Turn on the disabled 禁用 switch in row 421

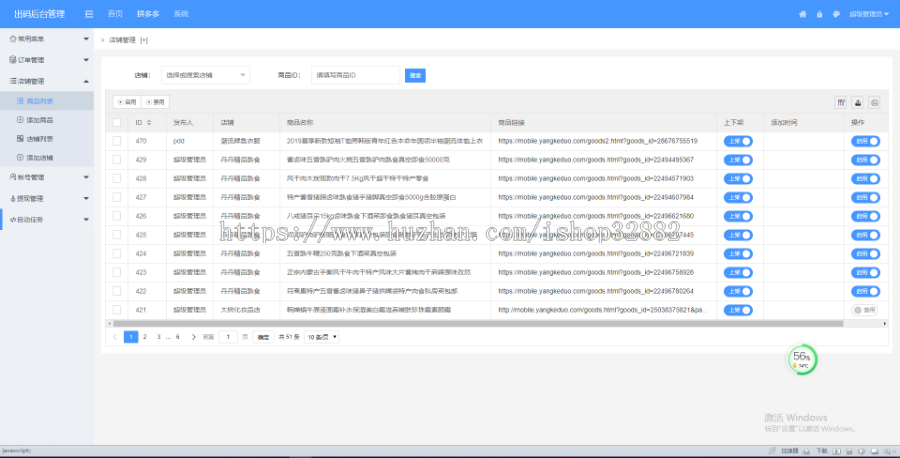point(865,310)
